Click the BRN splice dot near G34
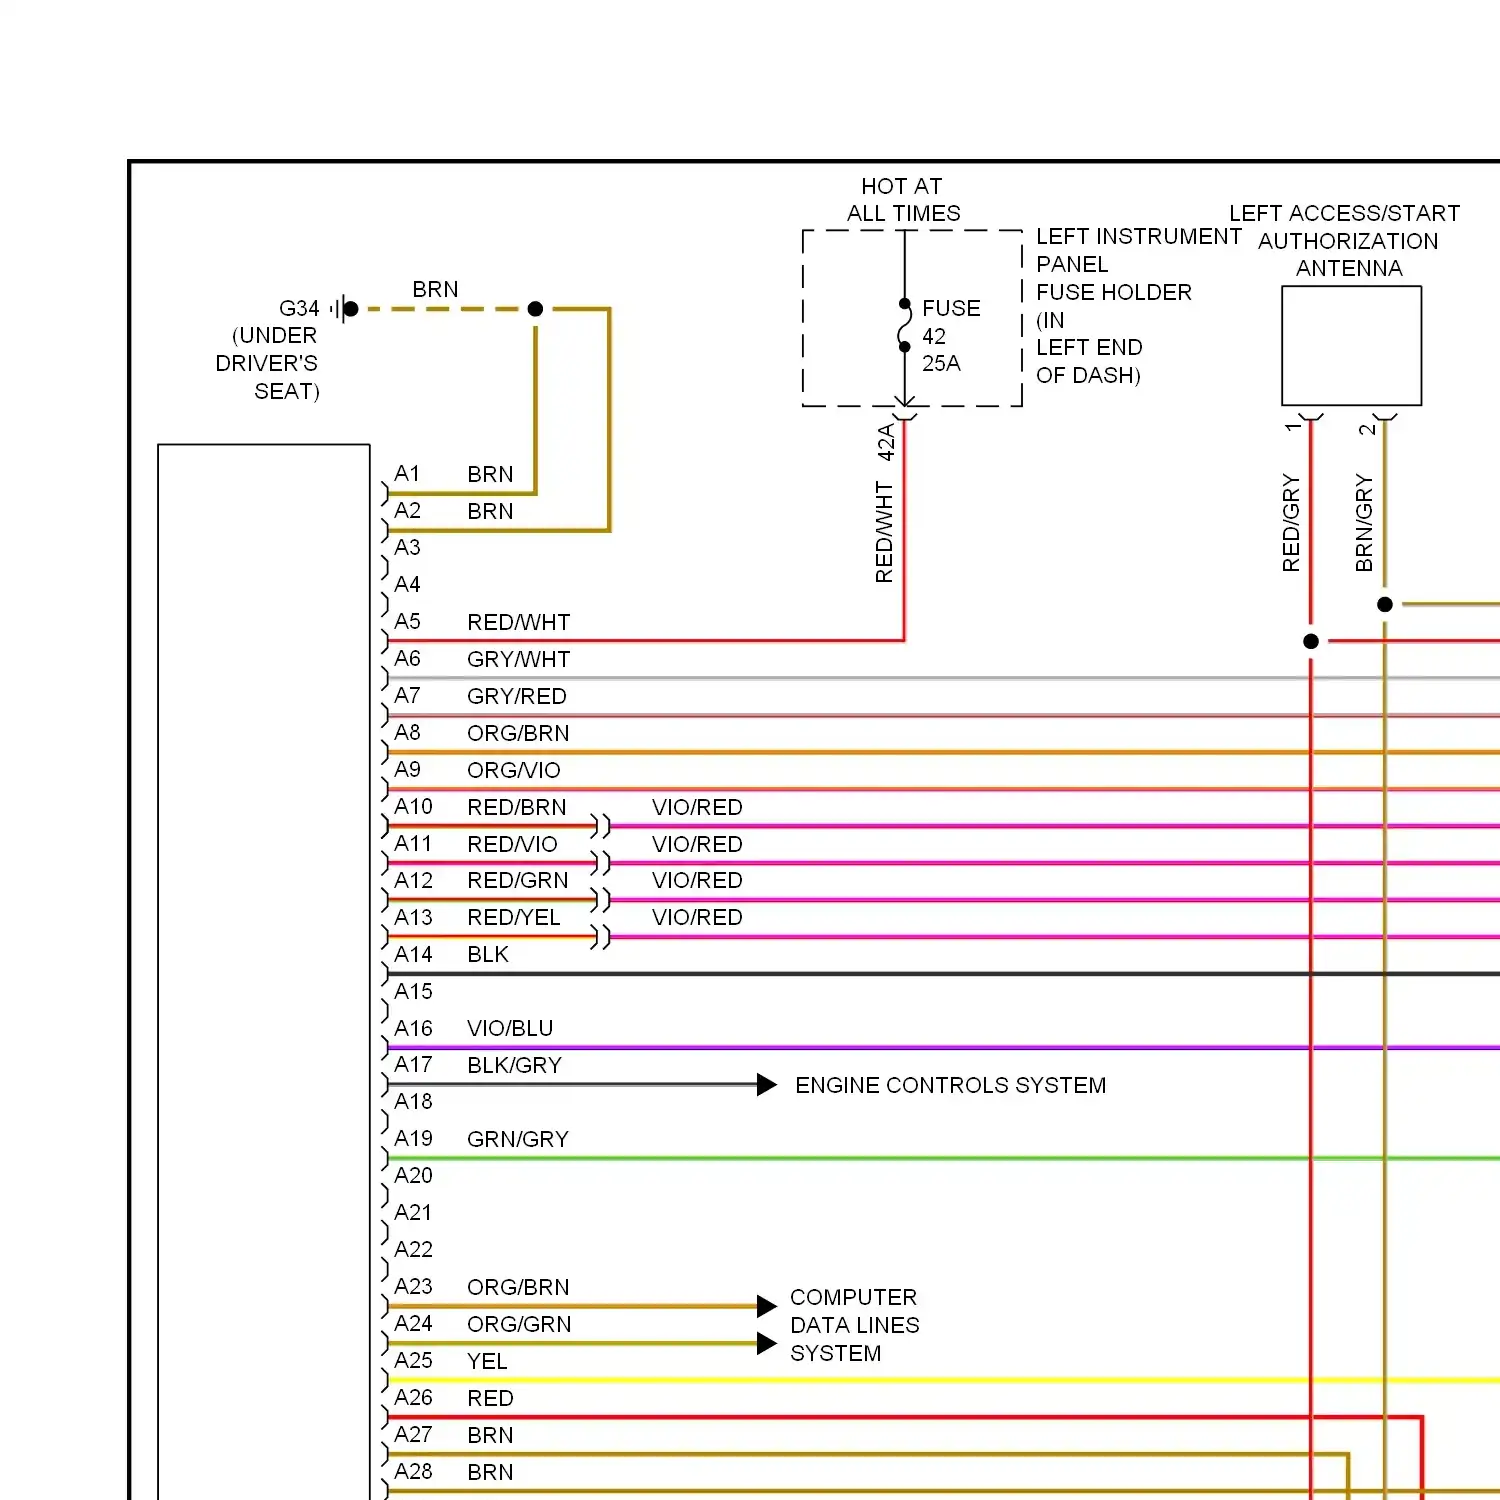The image size is (1500, 1500). point(535,309)
